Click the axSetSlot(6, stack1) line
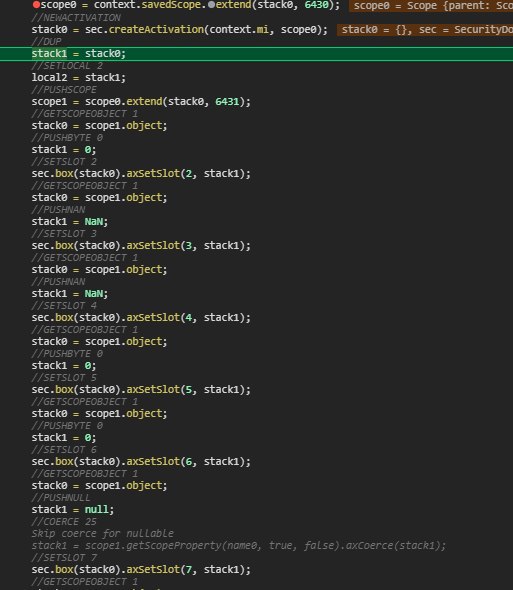 (x=141, y=462)
